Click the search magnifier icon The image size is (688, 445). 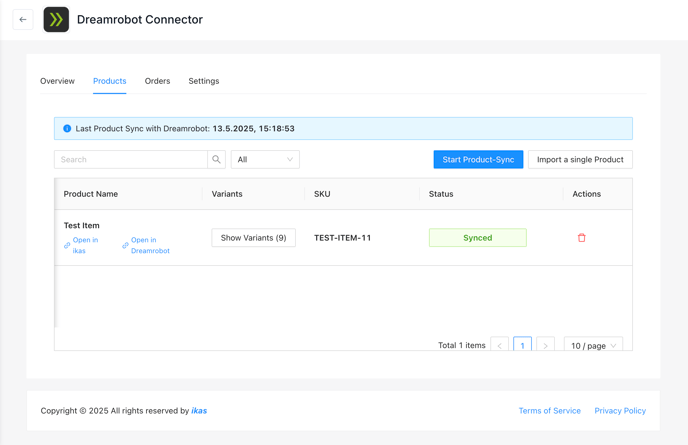click(x=216, y=159)
